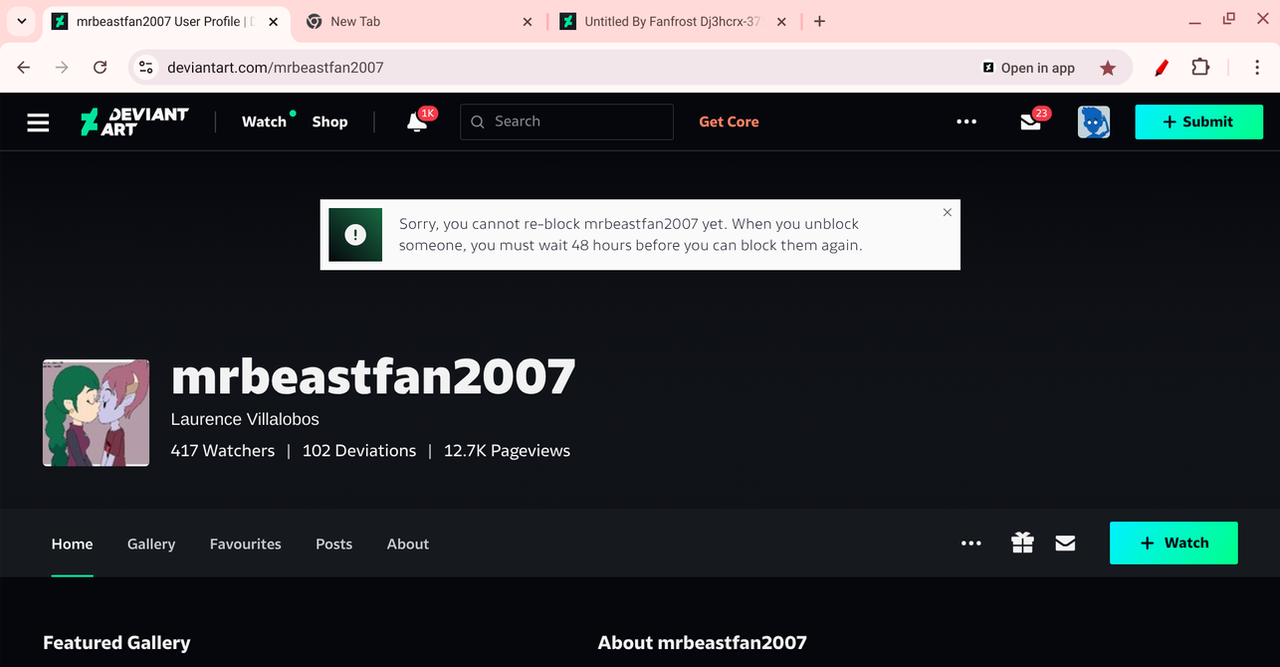View site information icon in address bar
The image size is (1280, 667).
146,67
